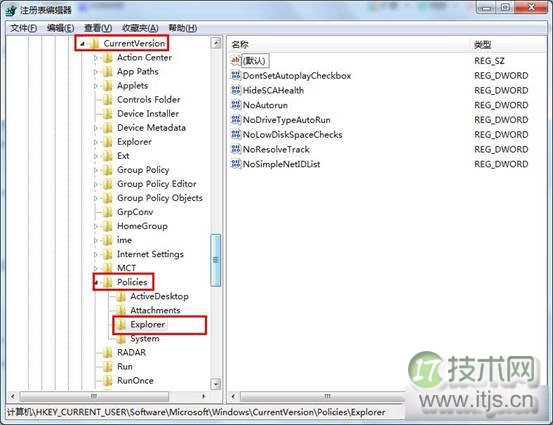
Task: Open the 文件(F) menu
Action: 23,28
